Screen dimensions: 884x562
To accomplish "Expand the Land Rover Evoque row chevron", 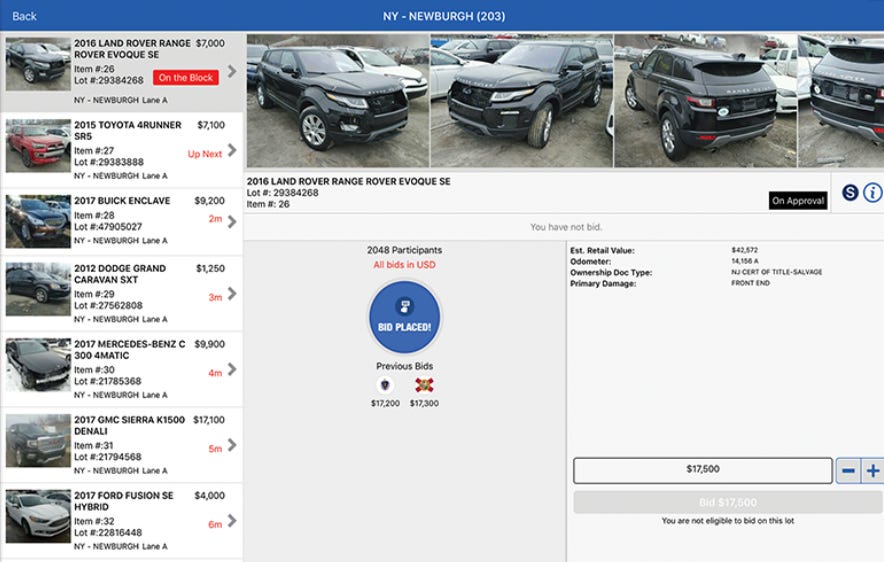I will point(232,71).
